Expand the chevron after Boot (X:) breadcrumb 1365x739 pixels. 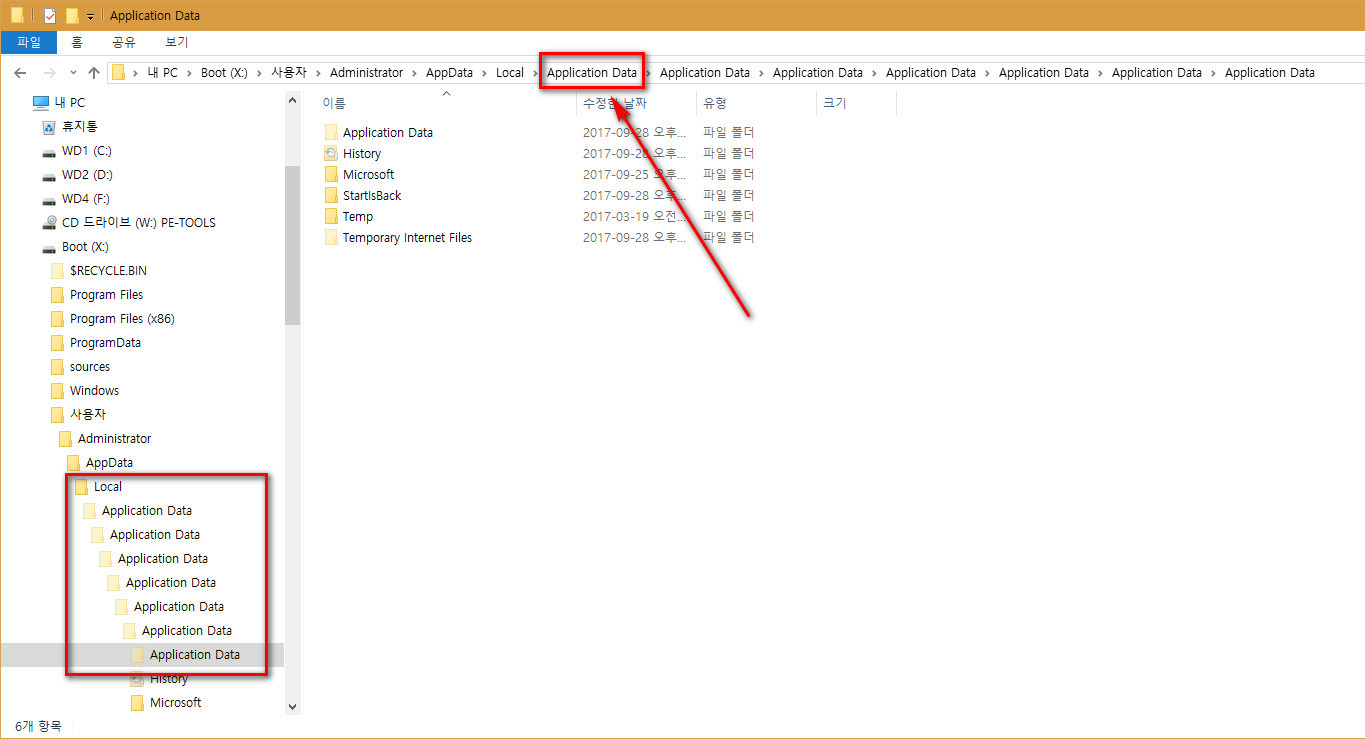(x=259, y=72)
